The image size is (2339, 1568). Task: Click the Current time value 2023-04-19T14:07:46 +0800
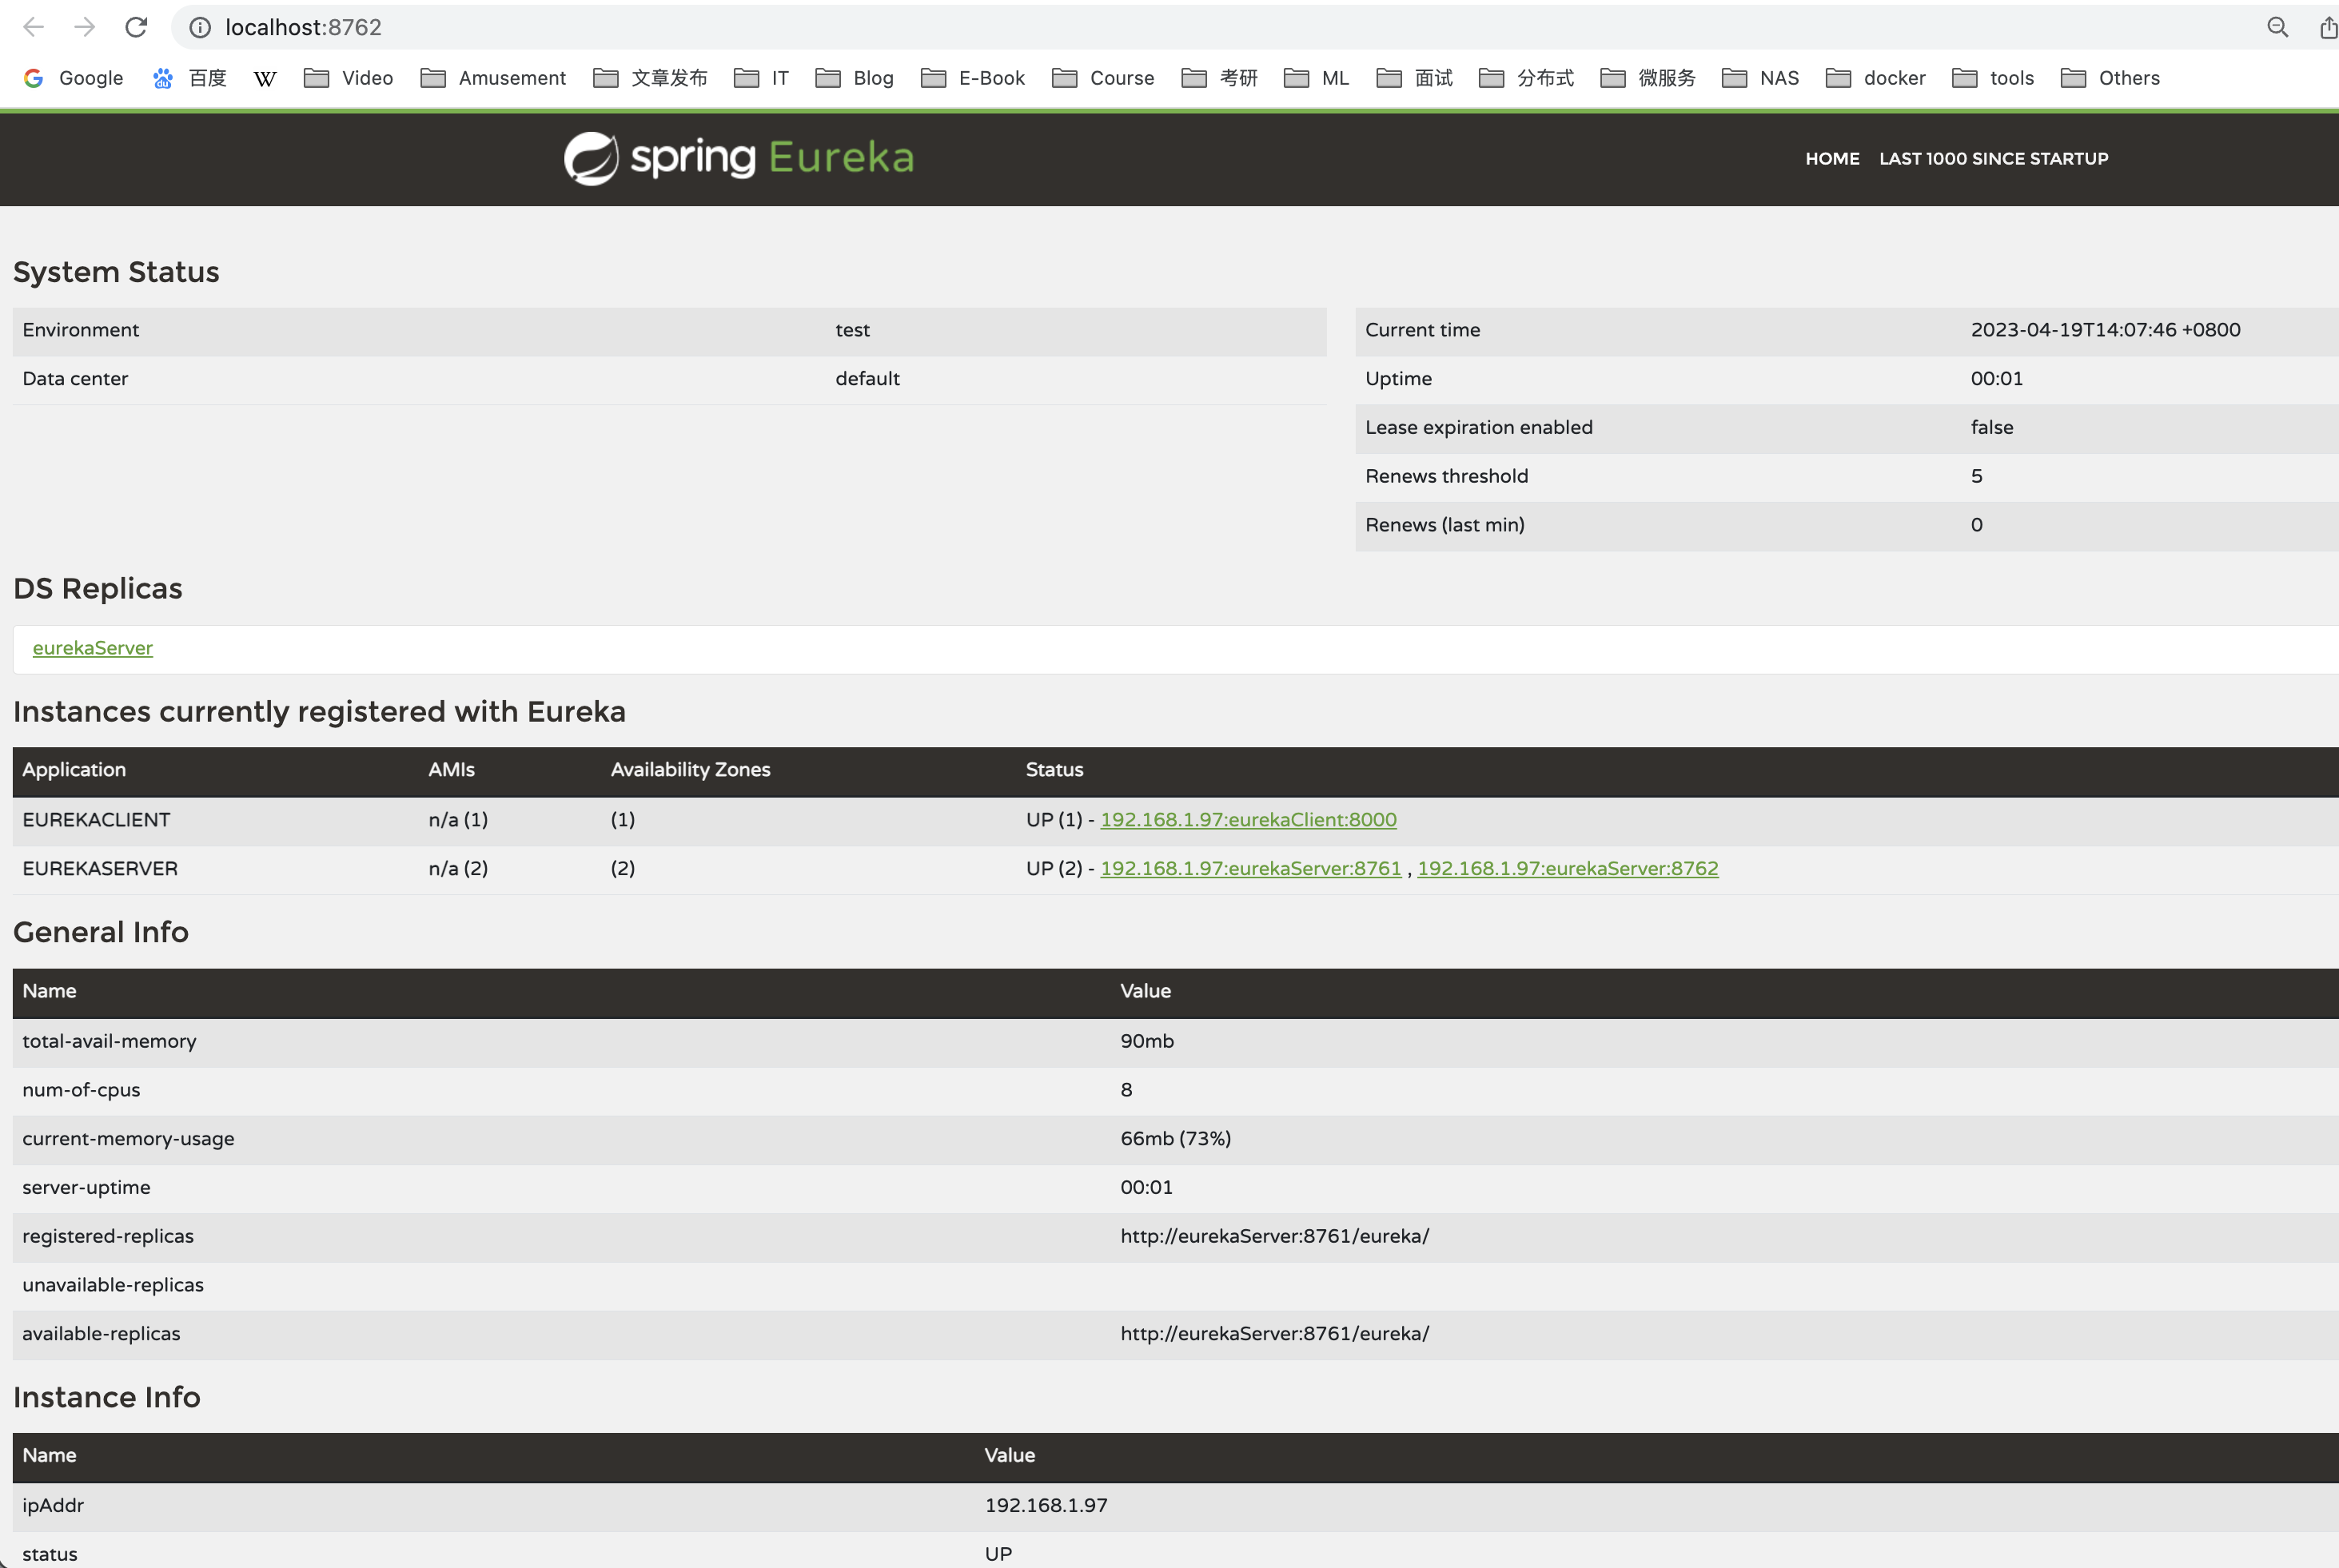tap(2105, 330)
